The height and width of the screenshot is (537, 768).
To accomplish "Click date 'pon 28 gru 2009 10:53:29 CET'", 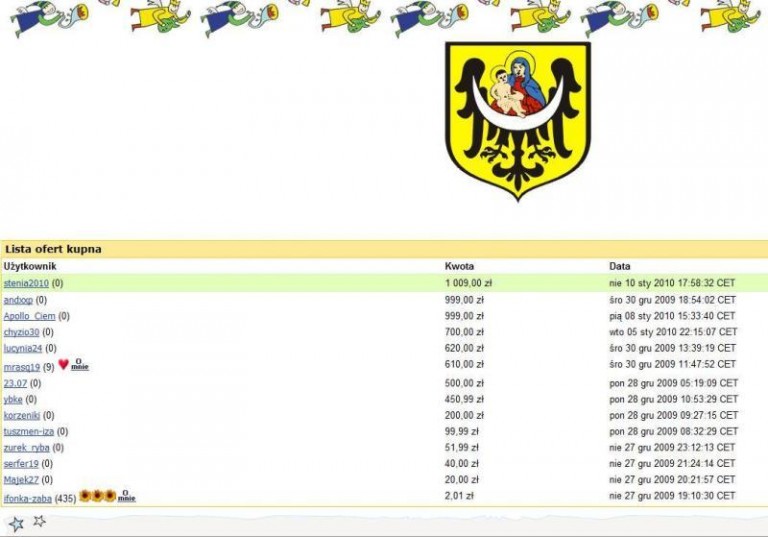I will tap(674, 399).
